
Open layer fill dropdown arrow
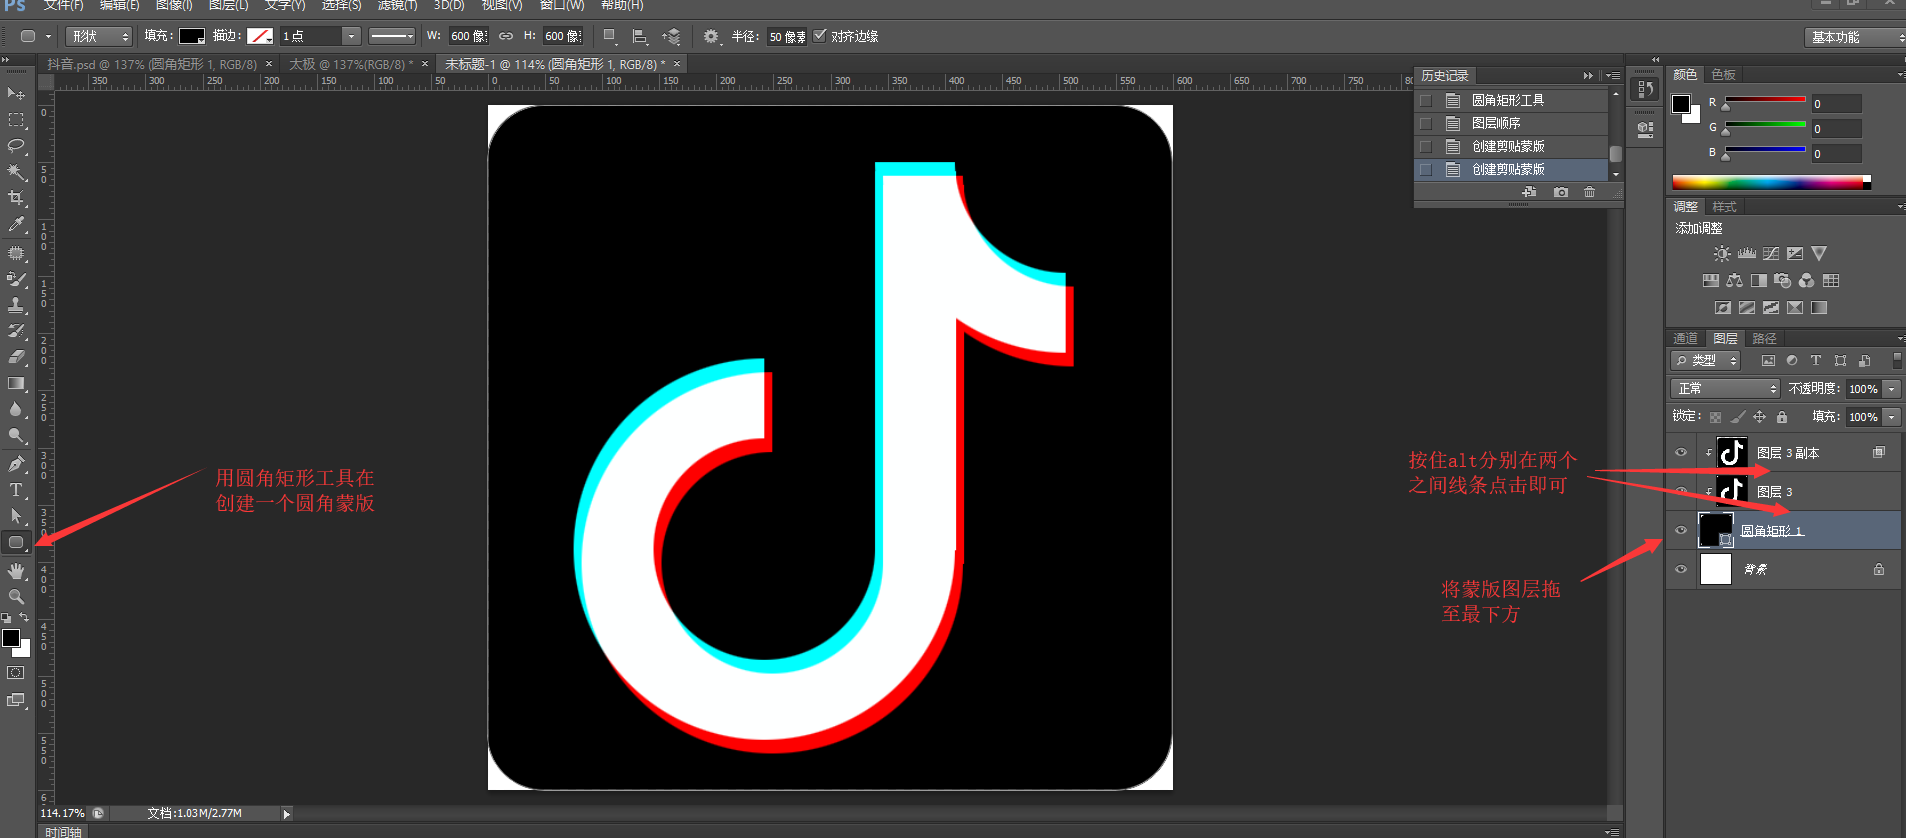[1891, 417]
